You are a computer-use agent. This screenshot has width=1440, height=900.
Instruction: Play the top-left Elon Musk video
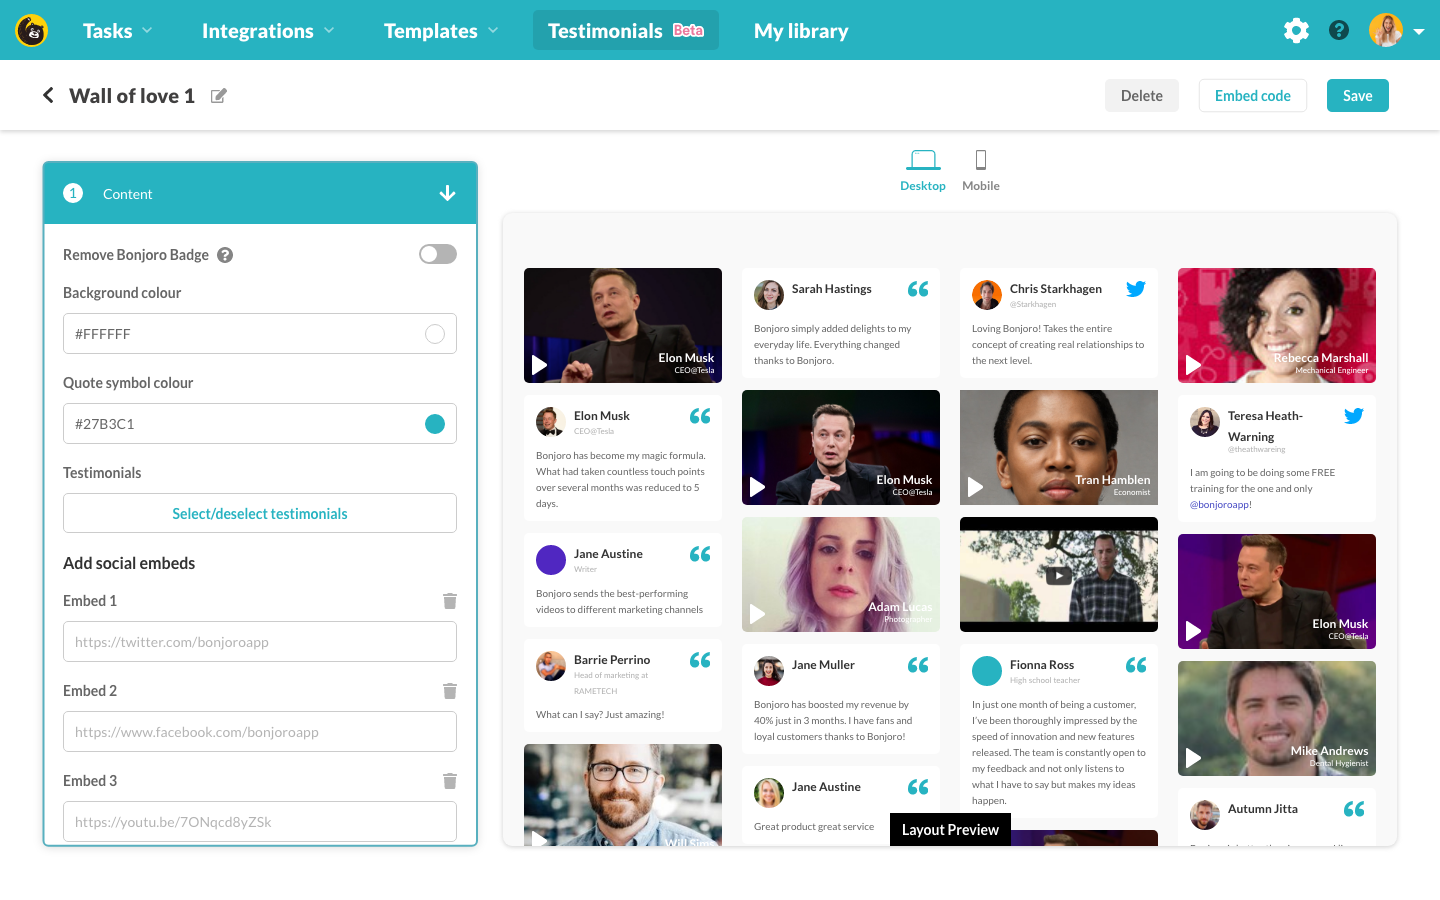540,365
